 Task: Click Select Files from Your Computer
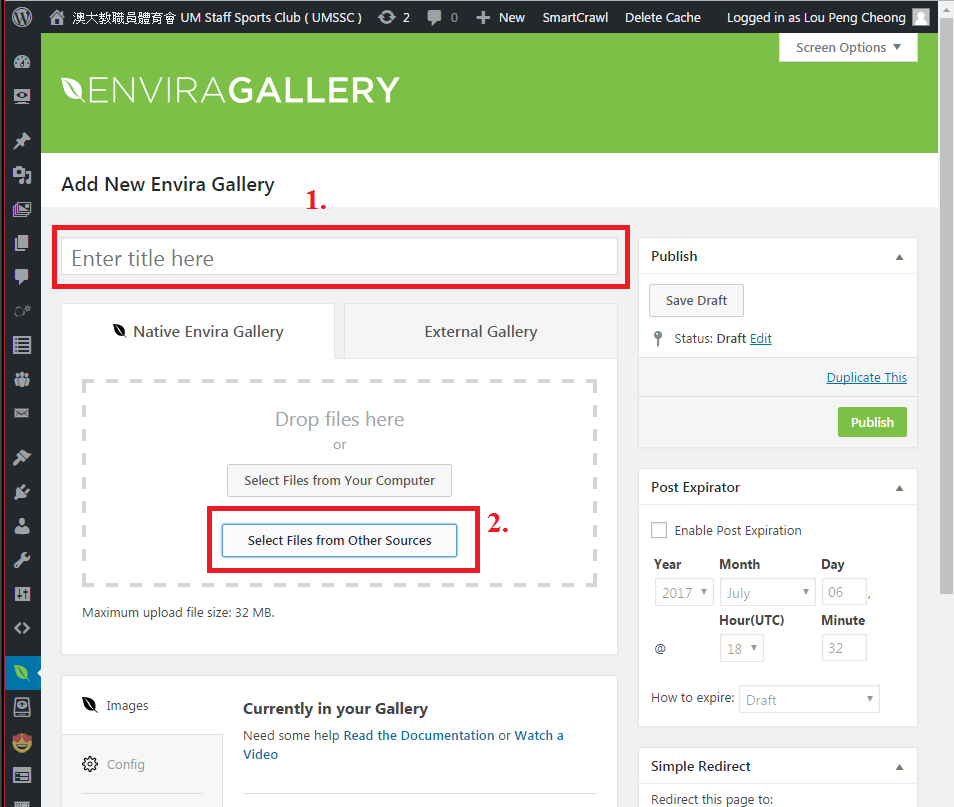[x=339, y=480]
